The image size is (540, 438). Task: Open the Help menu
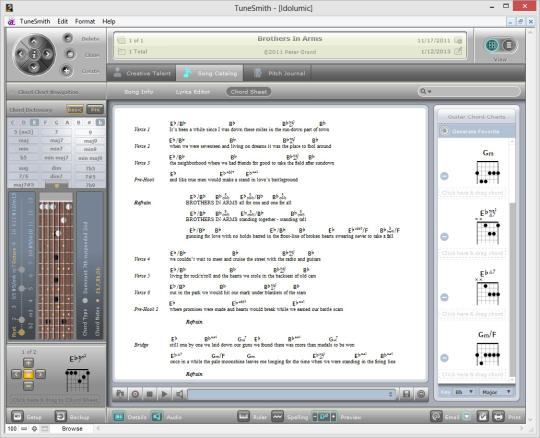(109, 21)
